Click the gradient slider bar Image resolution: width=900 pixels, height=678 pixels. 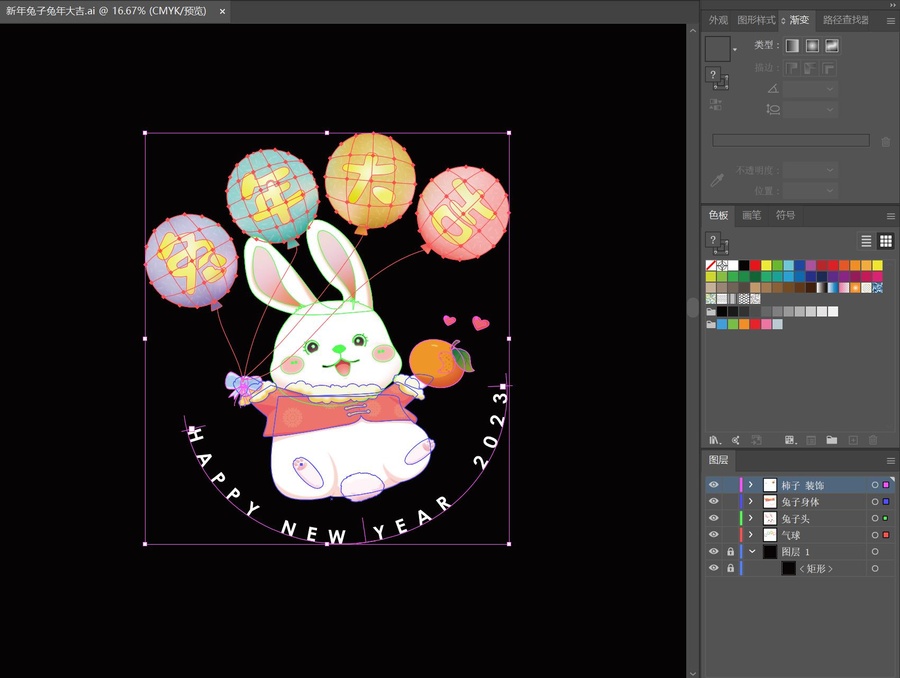[791, 141]
